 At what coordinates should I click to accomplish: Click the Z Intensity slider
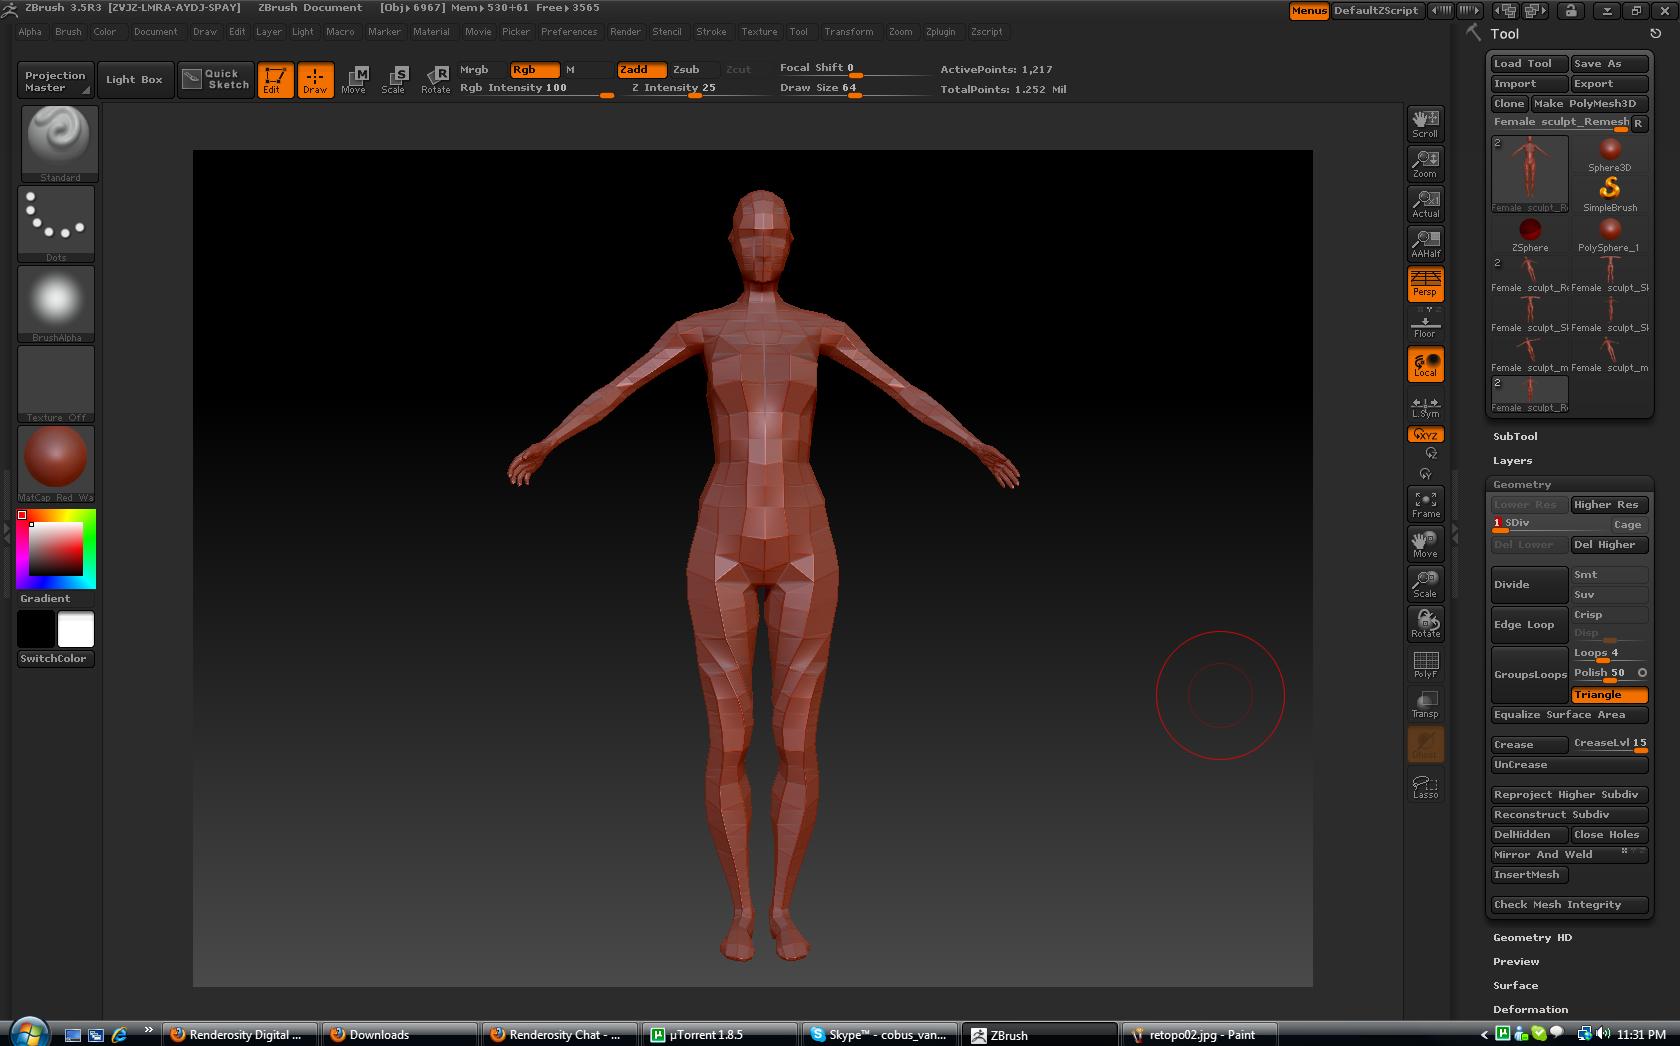(x=694, y=89)
